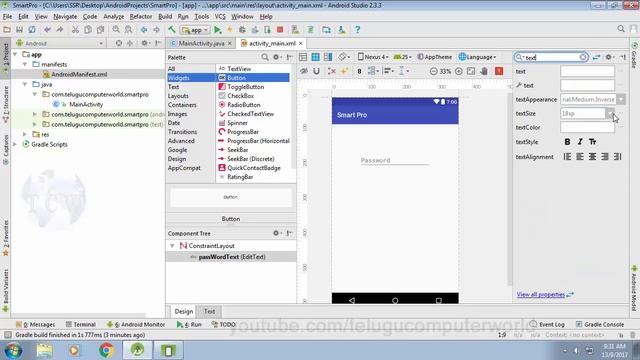Click Infer constraints wand icon

[x=344, y=71]
